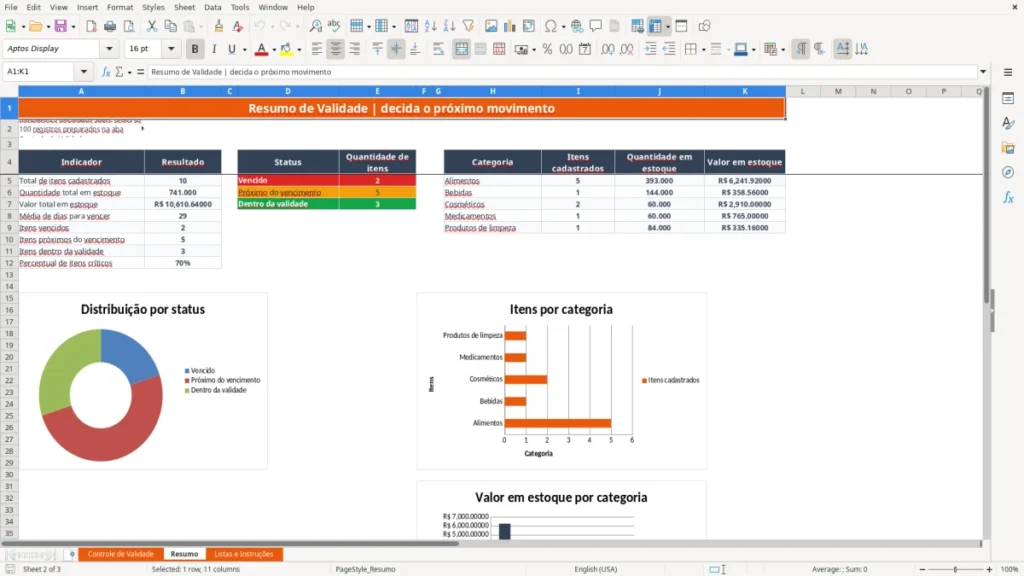This screenshot has height=576, width=1024.
Task: Toggle Center Vertically alignment
Action: 396,49
